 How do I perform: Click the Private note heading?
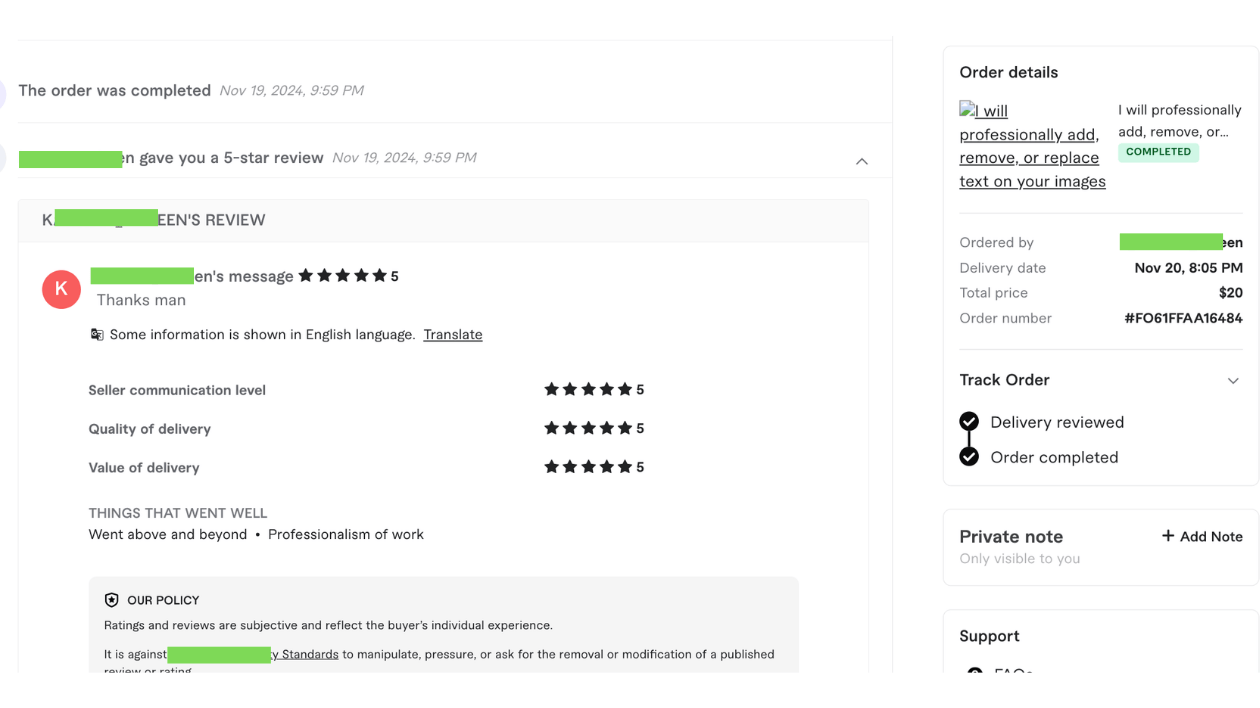1011,537
